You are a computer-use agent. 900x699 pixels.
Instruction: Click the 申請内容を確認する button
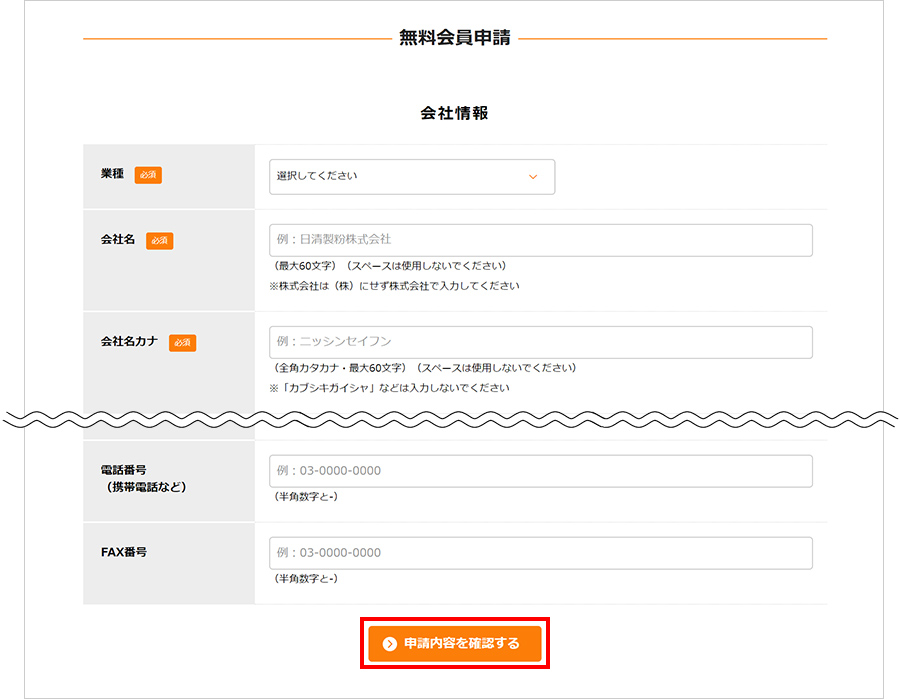click(455, 644)
